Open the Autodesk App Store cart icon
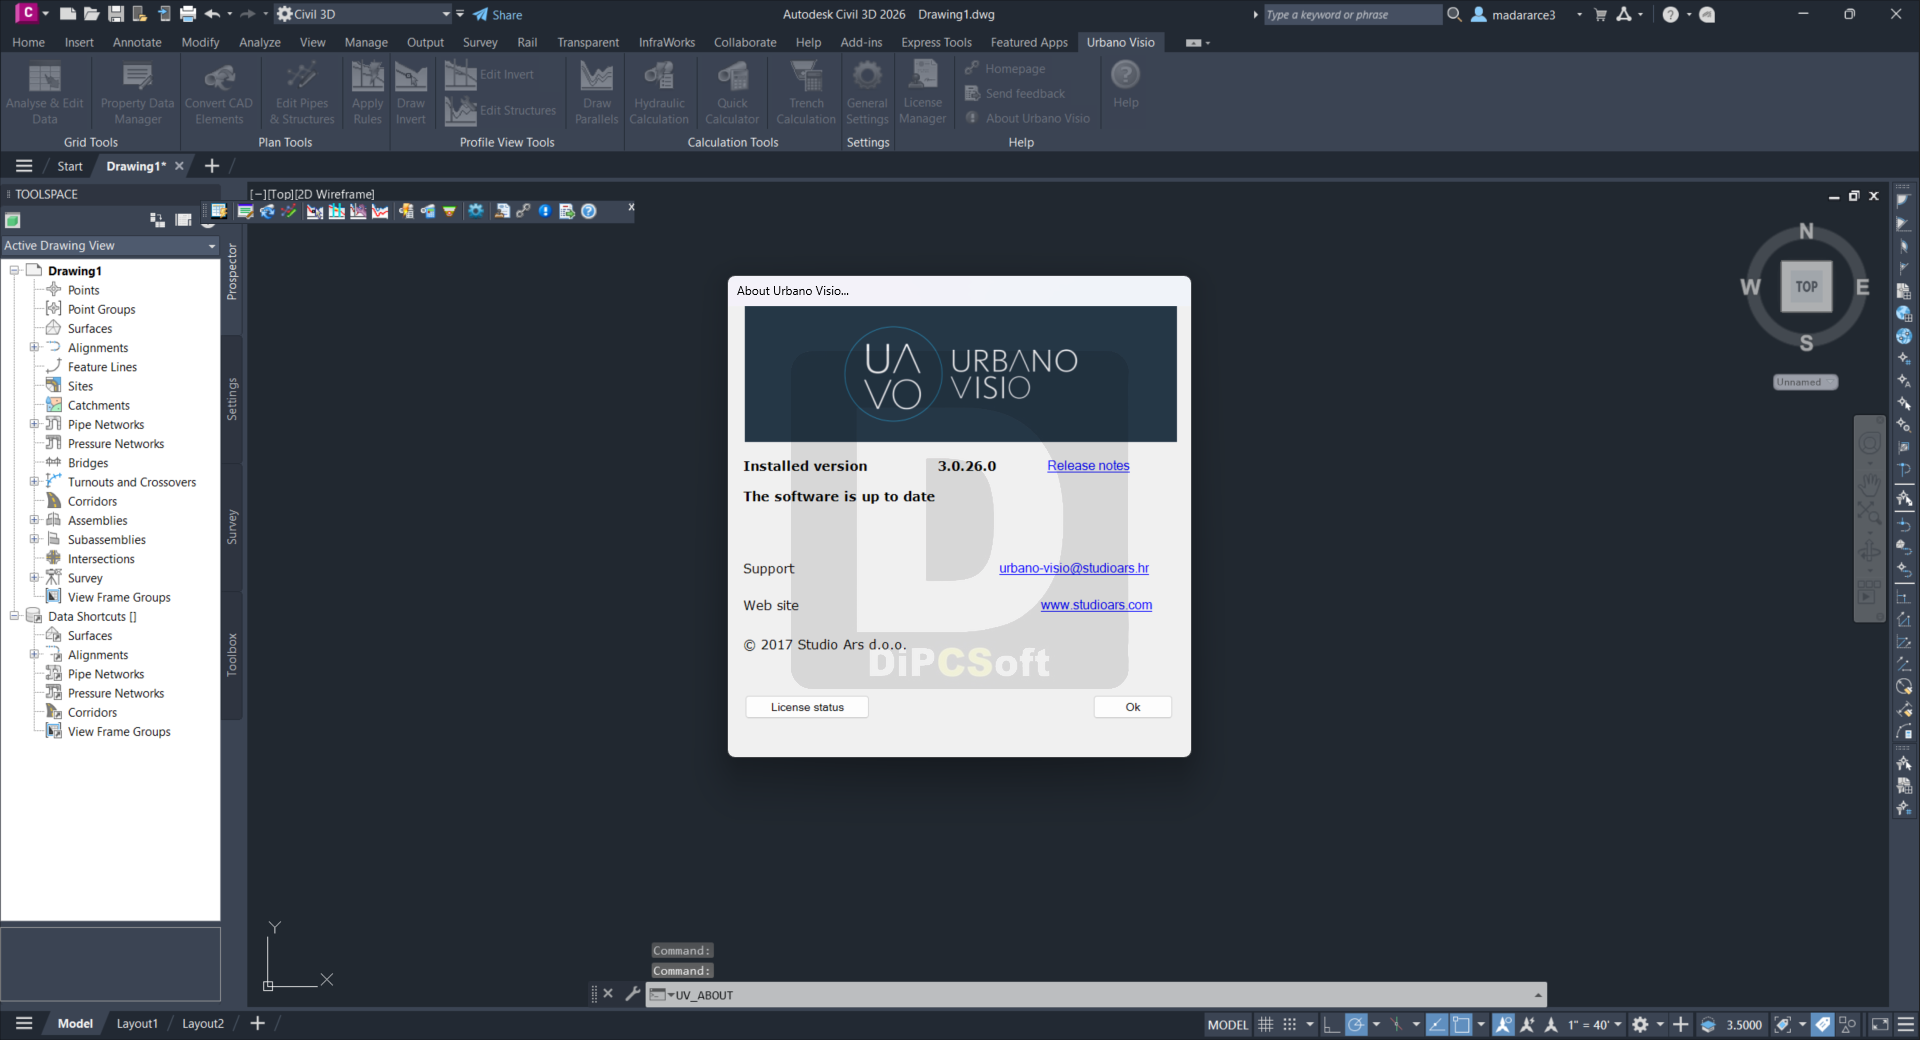The width and height of the screenshot is (1920, 1040). 1600,14
